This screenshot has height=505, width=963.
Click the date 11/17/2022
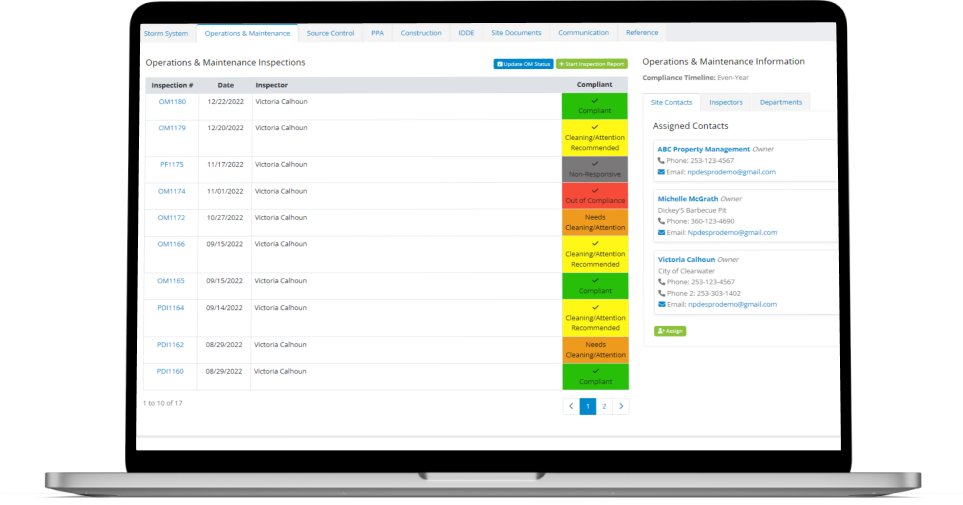click(225, 165)
